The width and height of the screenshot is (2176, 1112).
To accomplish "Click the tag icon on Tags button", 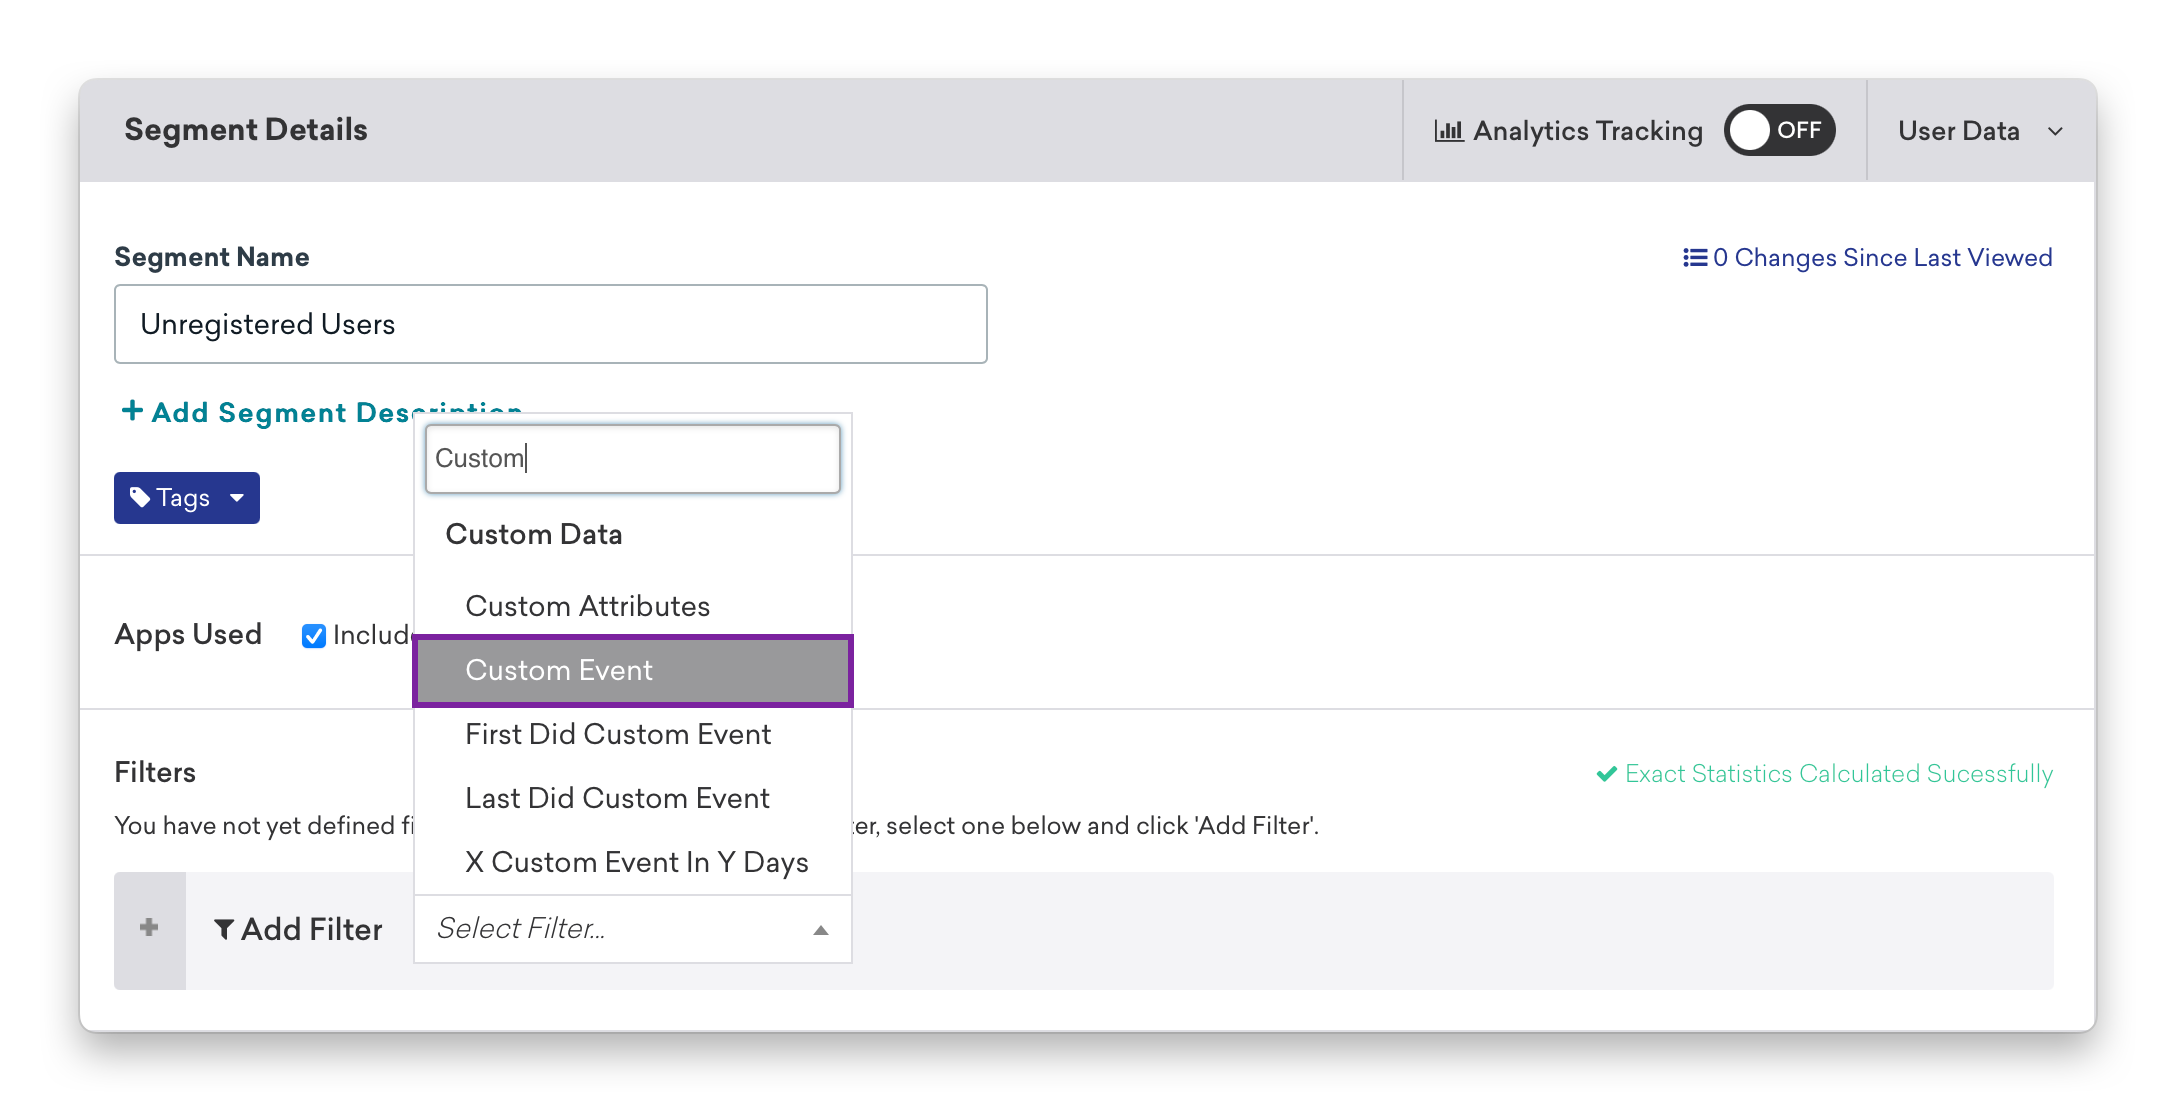I will [x=140, y=497].
